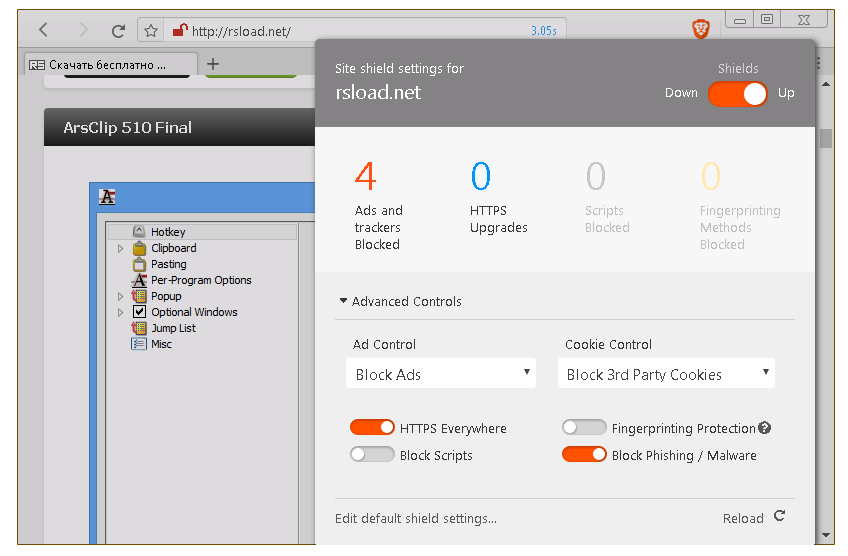Screen dimensions: 848x556
Task: Reload the page with the refresh icon
Action: click(x=118, y=31)
